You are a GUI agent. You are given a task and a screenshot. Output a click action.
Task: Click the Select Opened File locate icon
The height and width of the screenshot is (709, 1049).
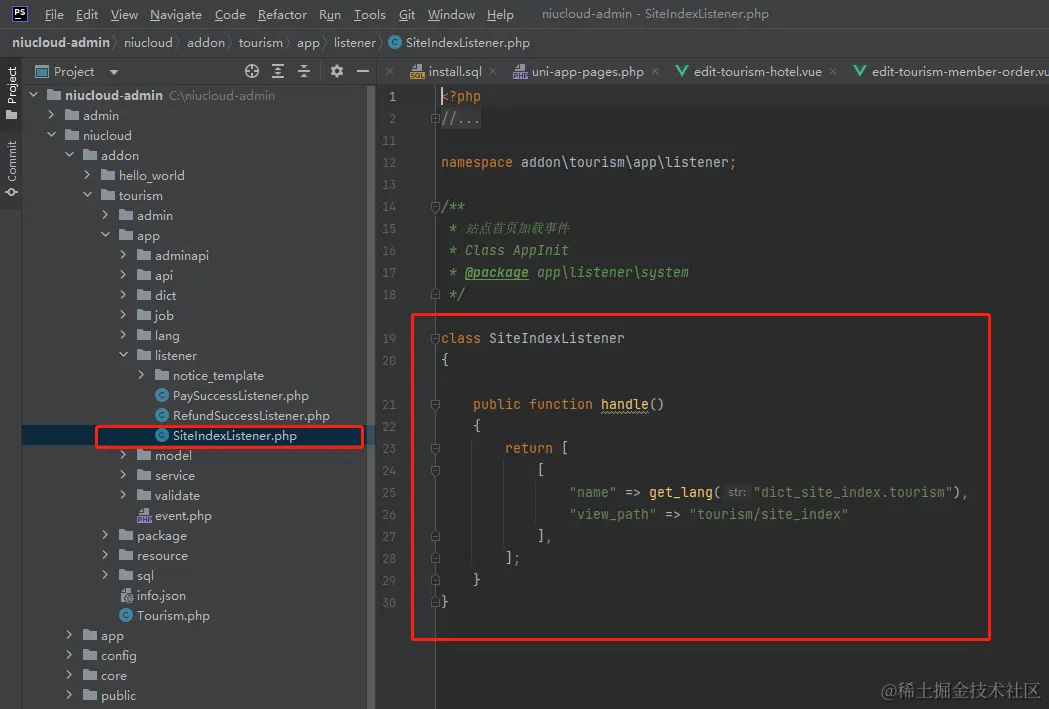[252, 71]
